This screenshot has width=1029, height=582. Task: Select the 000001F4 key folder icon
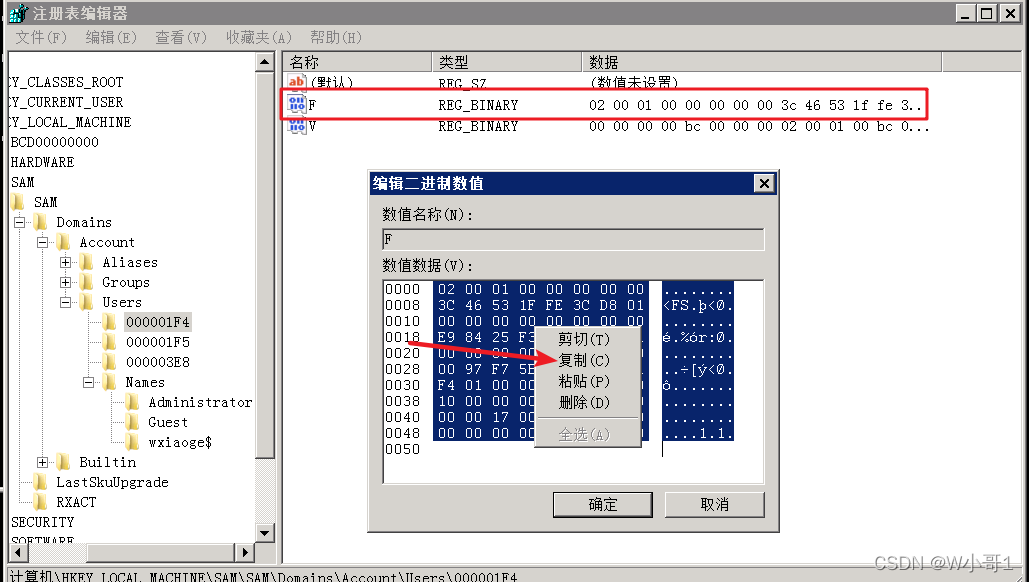[110, 322]
